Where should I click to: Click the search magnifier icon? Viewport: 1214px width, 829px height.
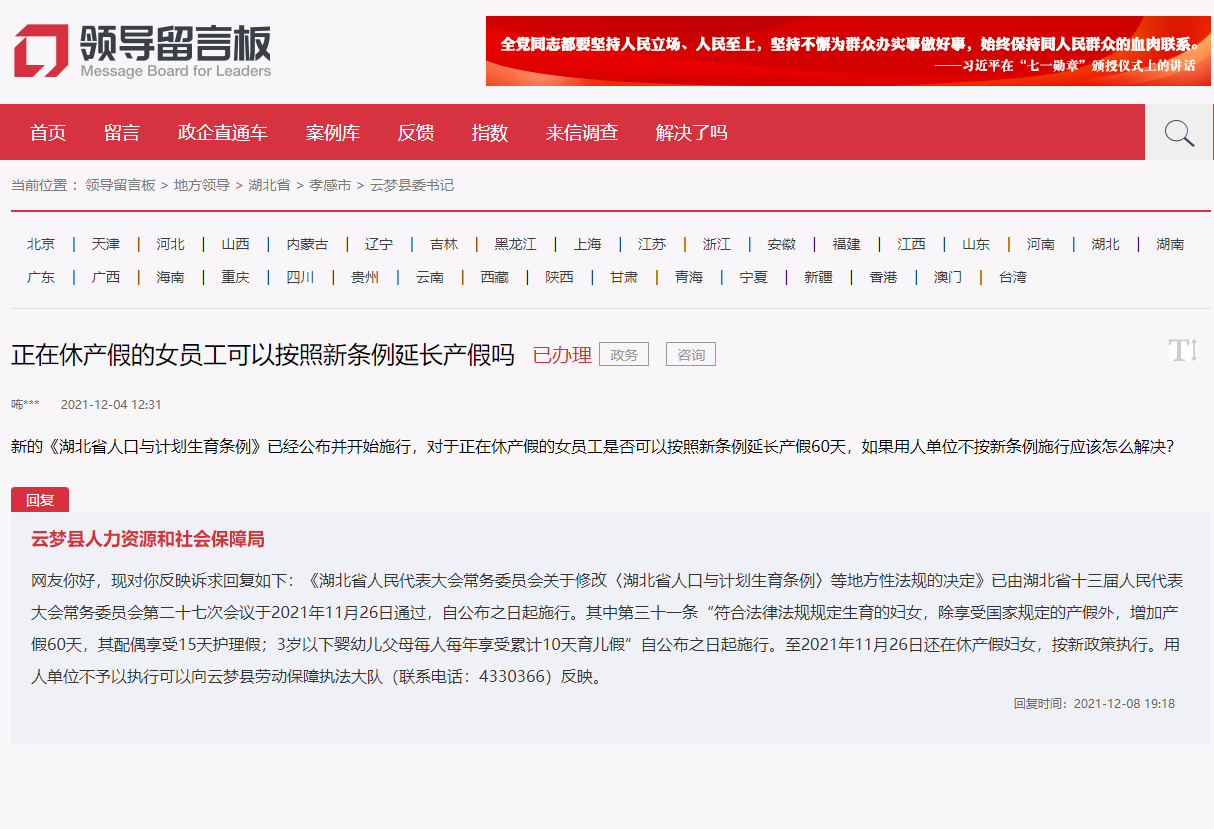point(1179,133)
